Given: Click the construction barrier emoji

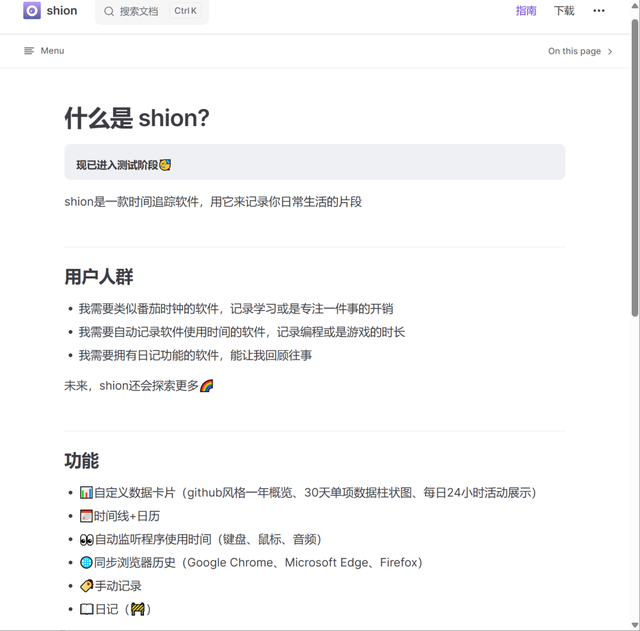Looking at the screenshot, I should click(x=138, y=610).
